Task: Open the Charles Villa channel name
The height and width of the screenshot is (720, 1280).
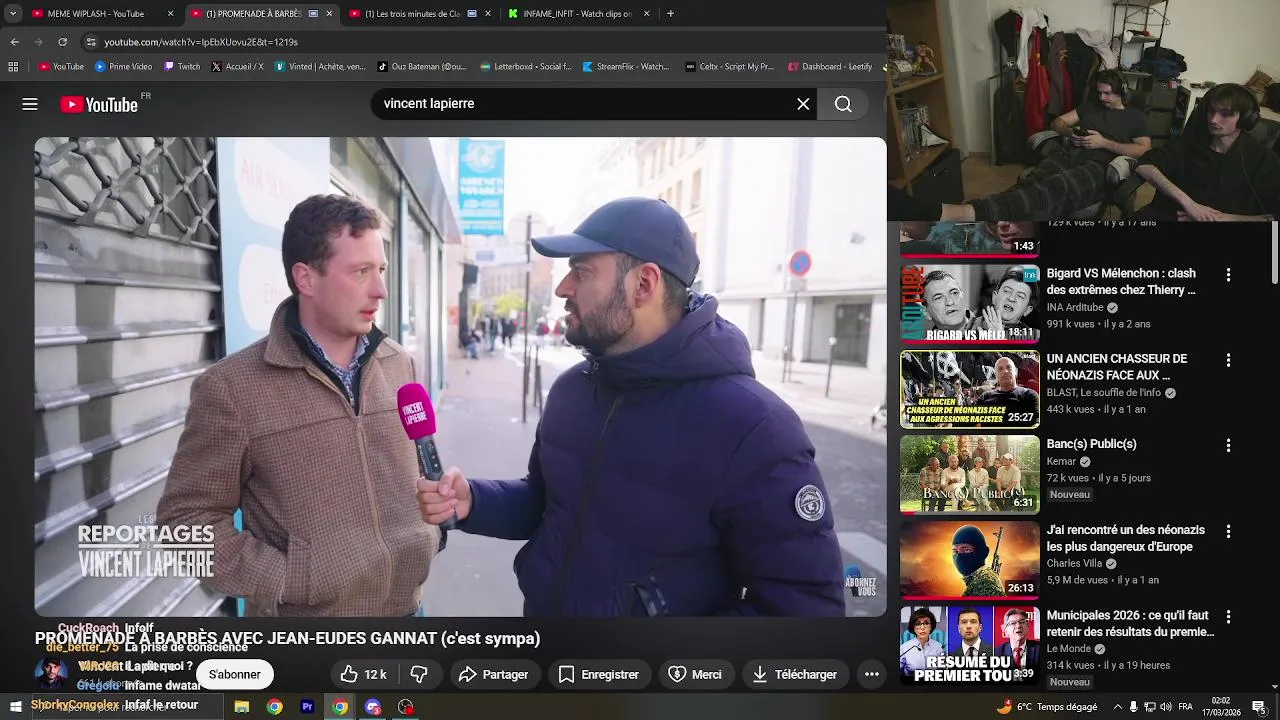Action: click(x=1074, y=564)
